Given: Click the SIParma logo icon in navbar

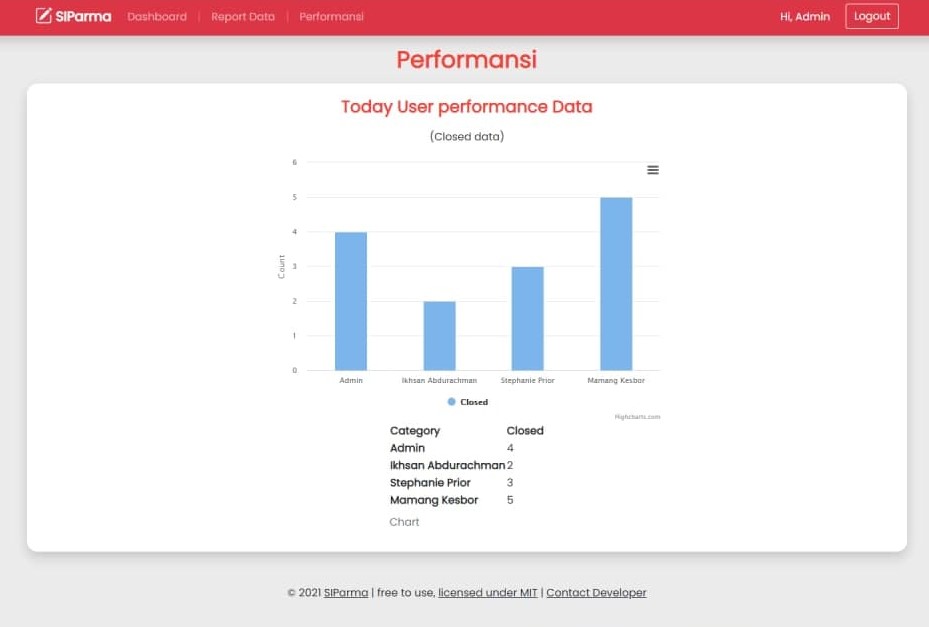Looking at the screenshot, I should pyautogui.click(x=44, y=16).
